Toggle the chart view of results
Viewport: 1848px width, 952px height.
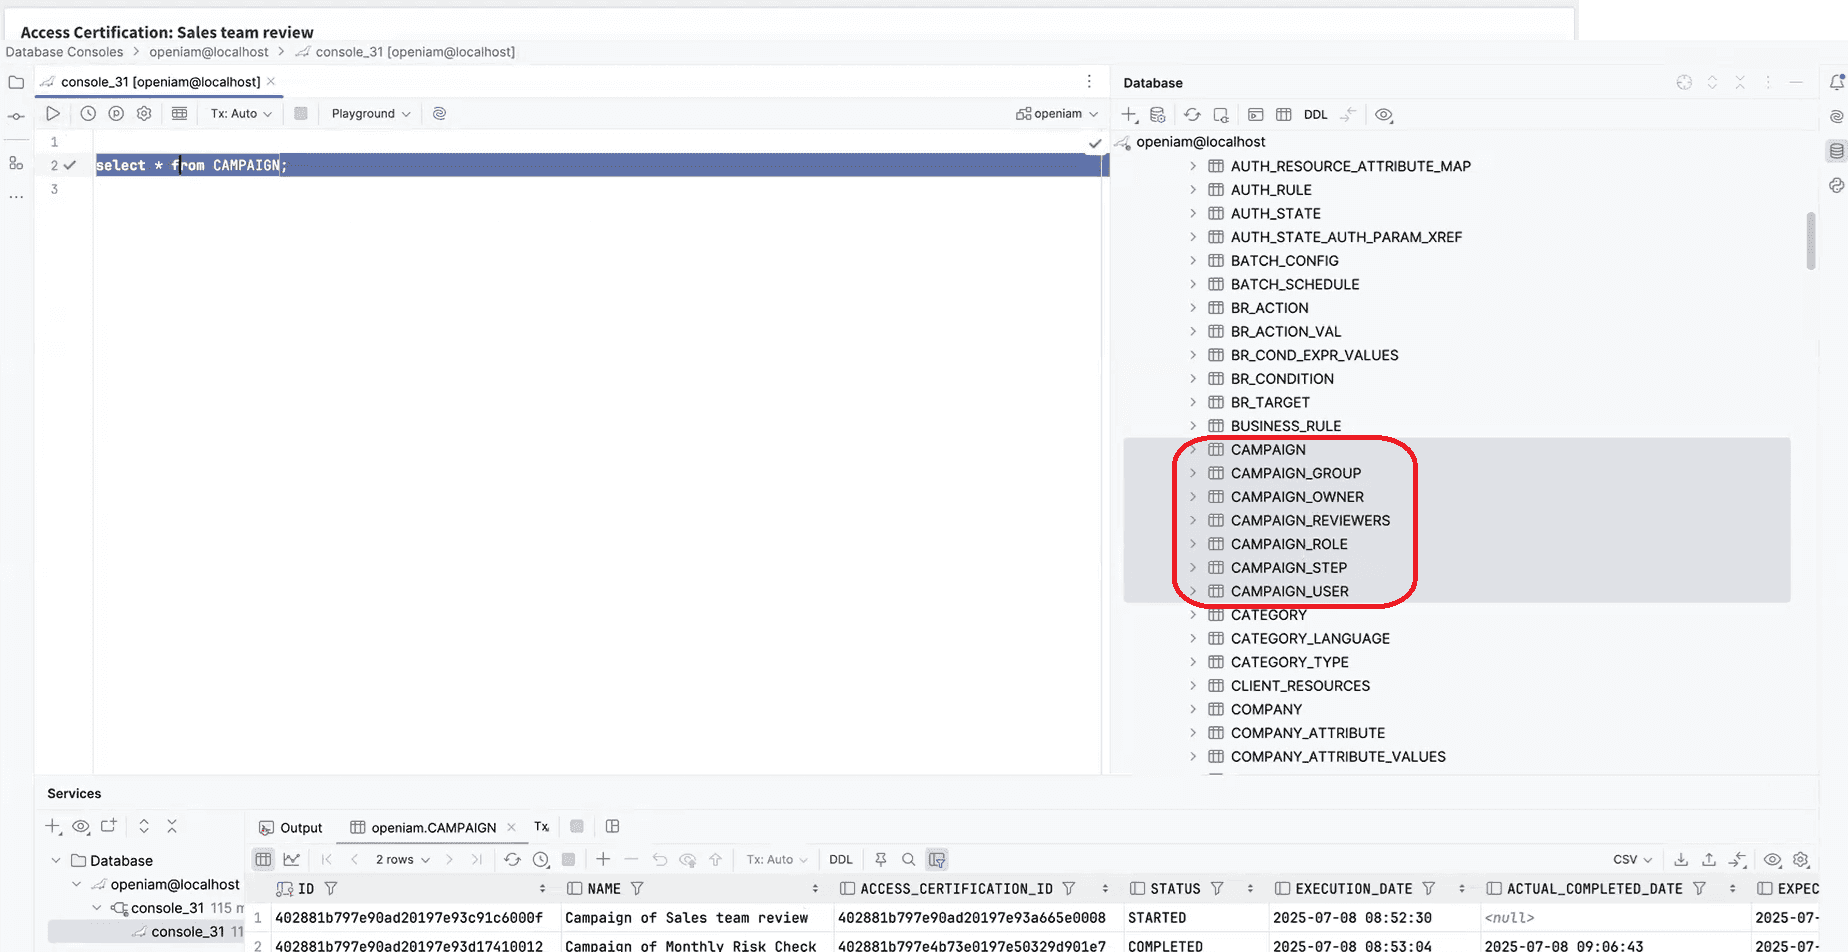[291, 860]
